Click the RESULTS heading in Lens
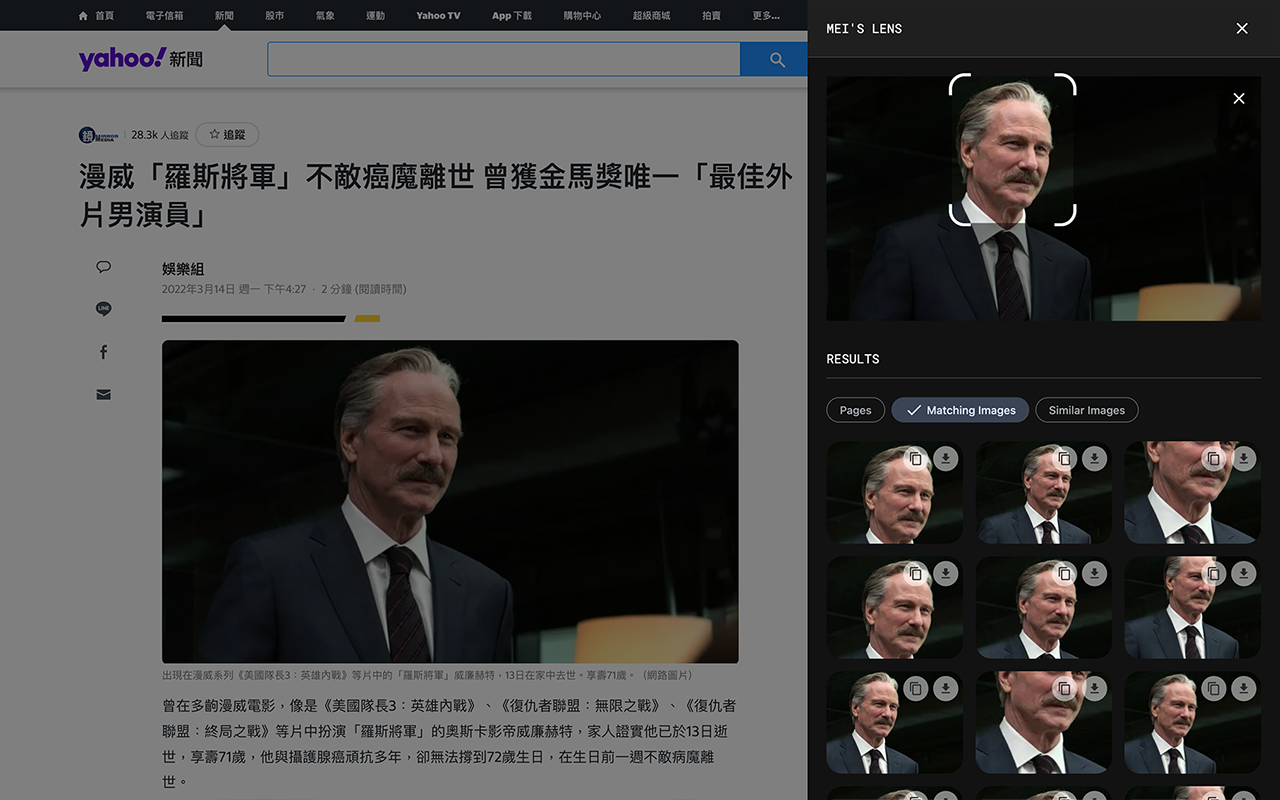This screenshot has height=800, width=1280. [x=853, y=359]
